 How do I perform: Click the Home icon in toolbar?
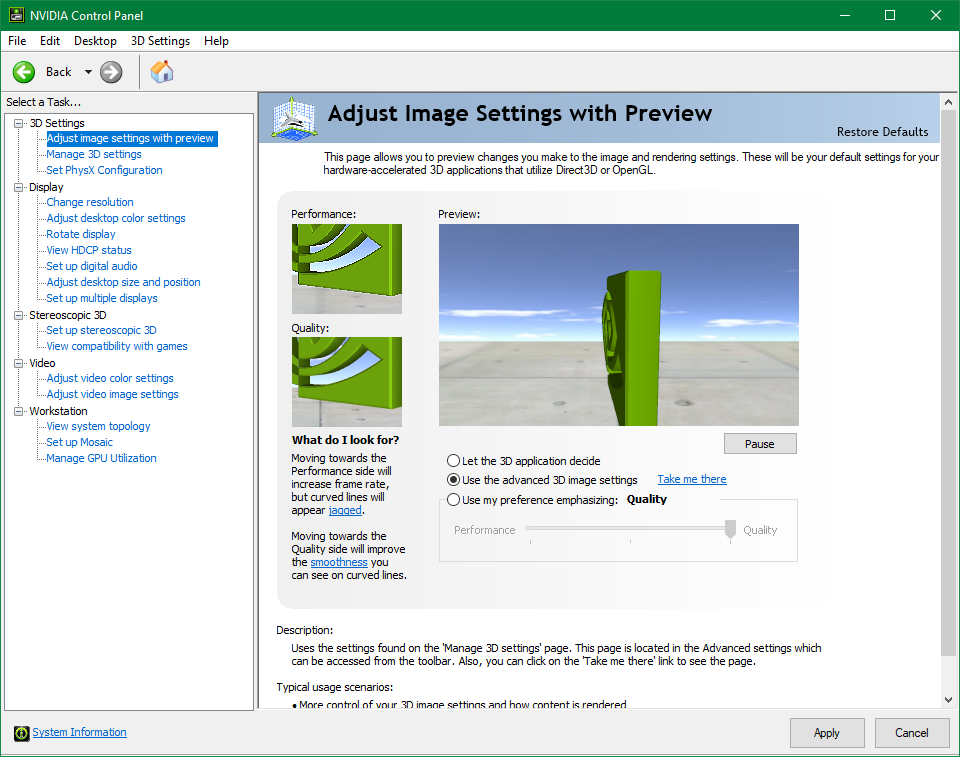[161, 72]
